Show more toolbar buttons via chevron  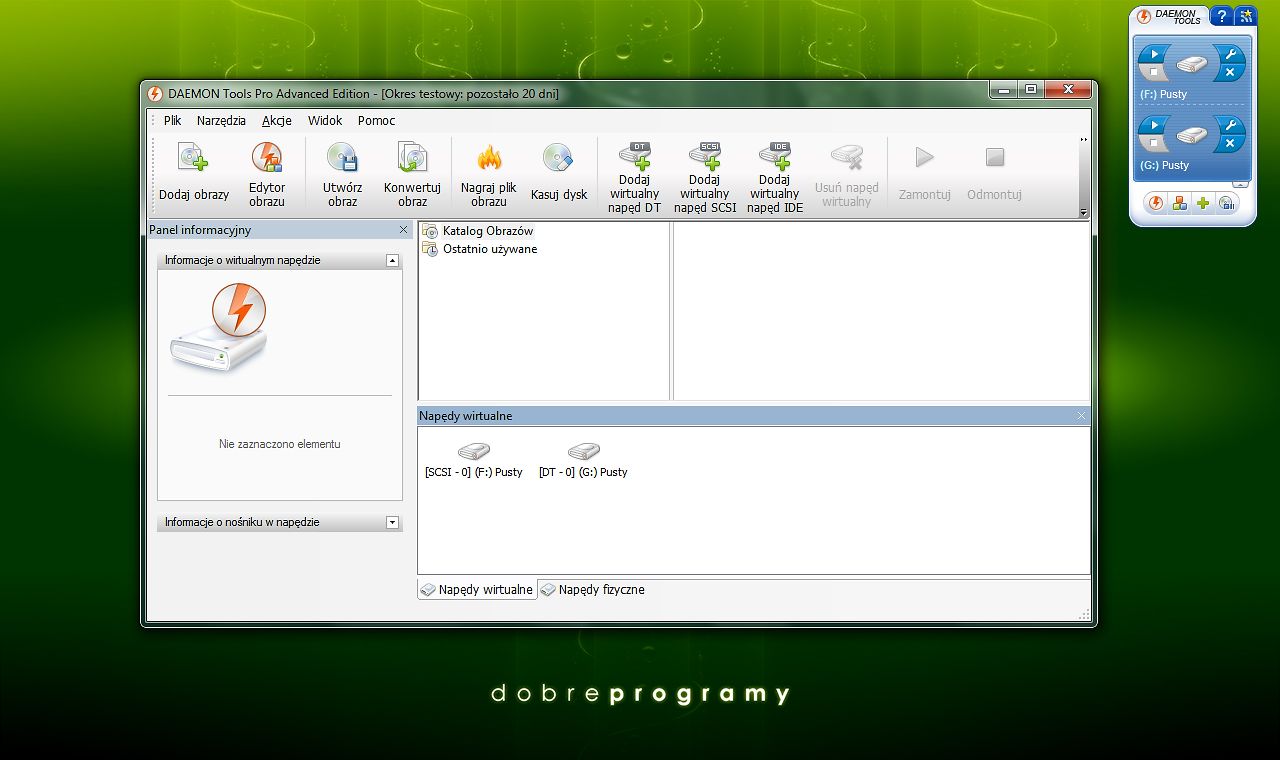(1084, 140)
